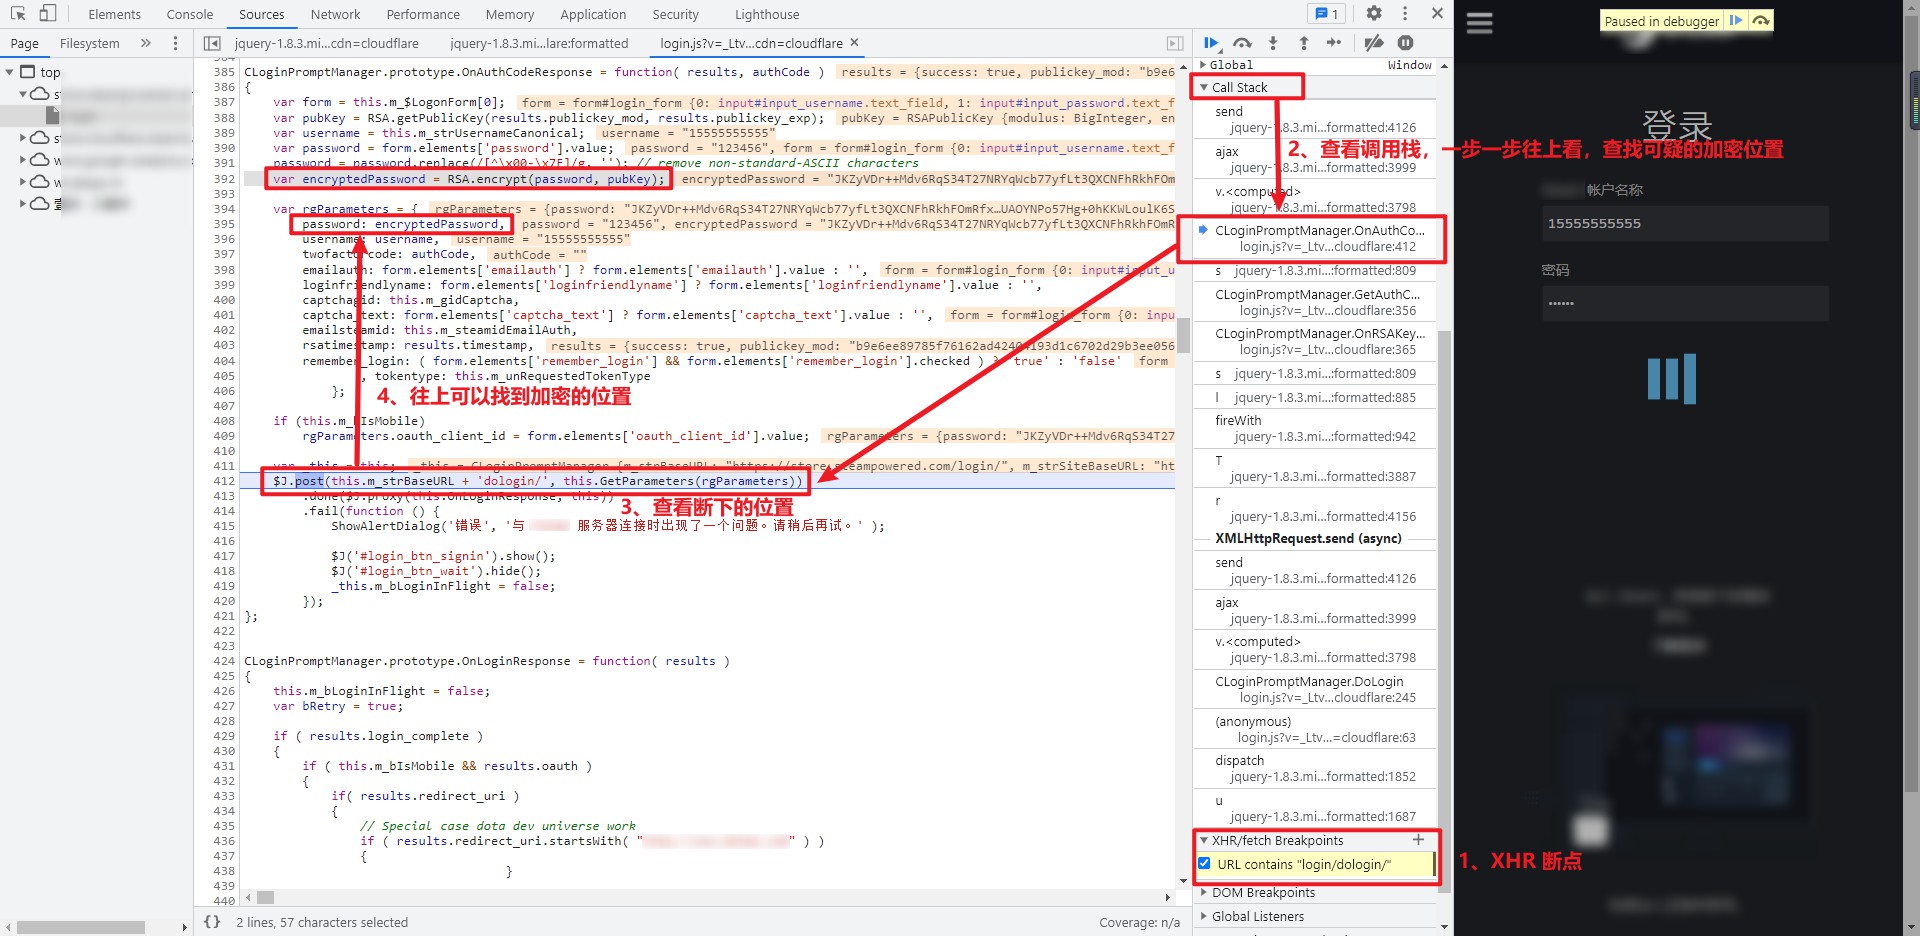This screenshot has width=1920, height=936.
Task: Expand the Global scope entry
Action: (1203, 65)
